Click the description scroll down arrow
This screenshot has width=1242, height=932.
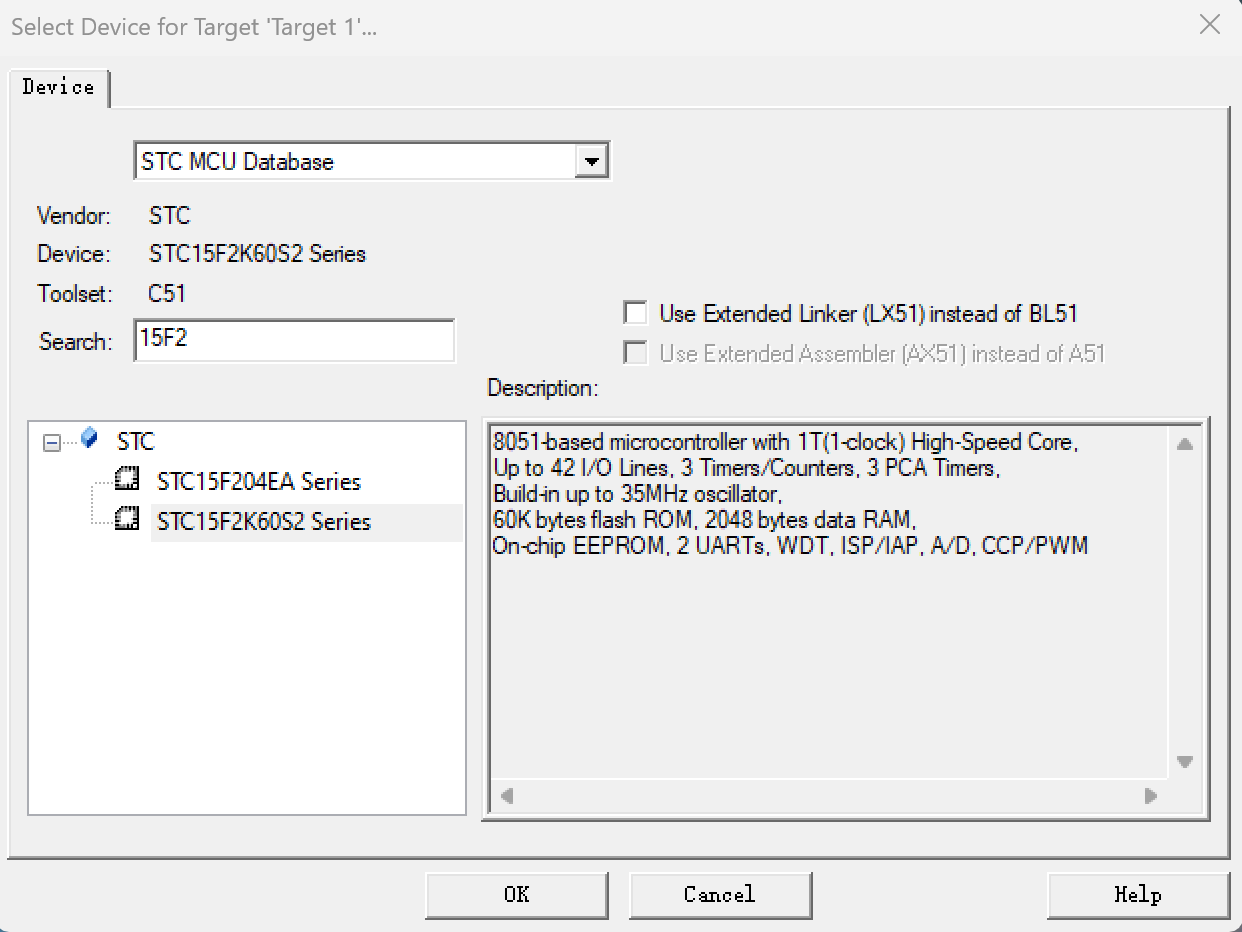1185,762
